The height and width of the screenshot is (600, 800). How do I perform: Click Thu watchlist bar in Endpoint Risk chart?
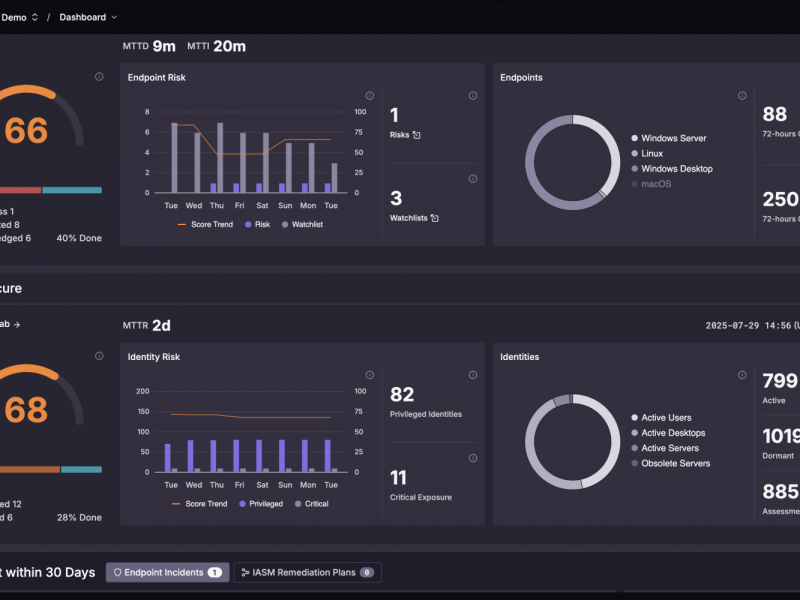pos(220,158)
